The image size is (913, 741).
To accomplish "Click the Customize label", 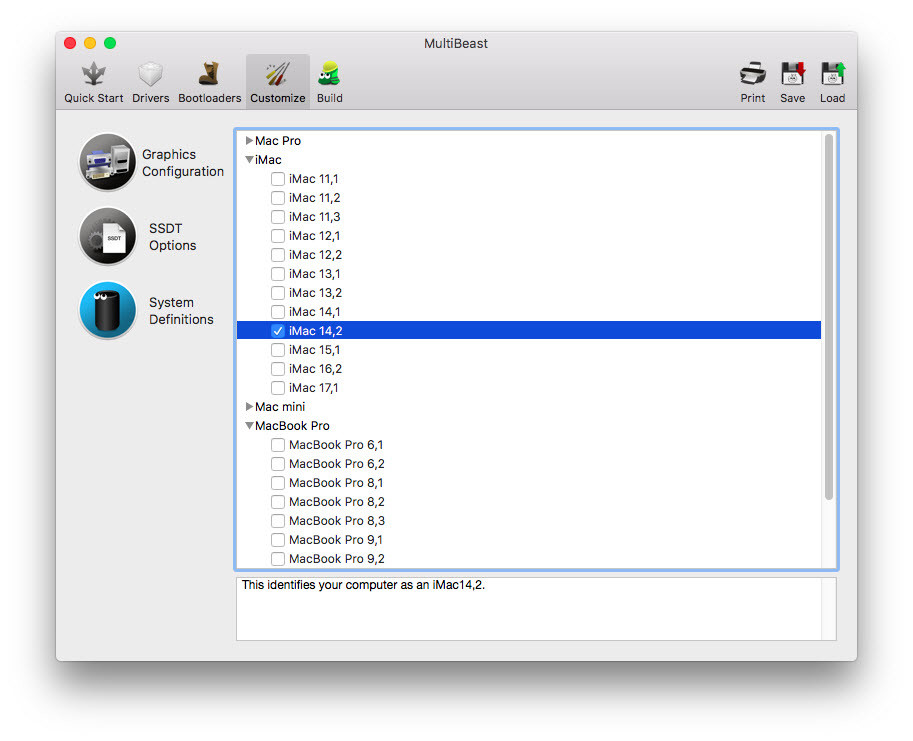I will point(278,98).
